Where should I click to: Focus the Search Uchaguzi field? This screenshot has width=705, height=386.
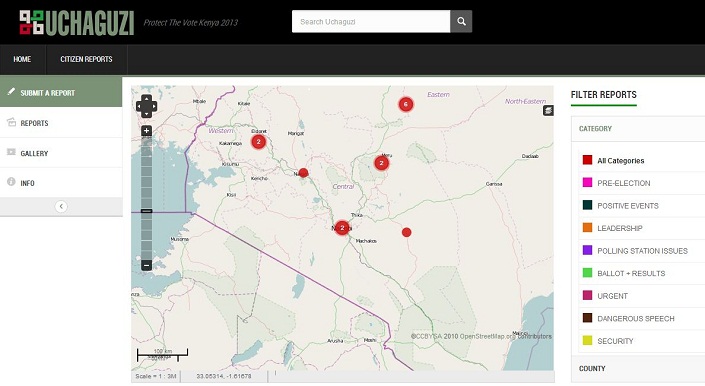pyautogui.click(x=371, y=21)
